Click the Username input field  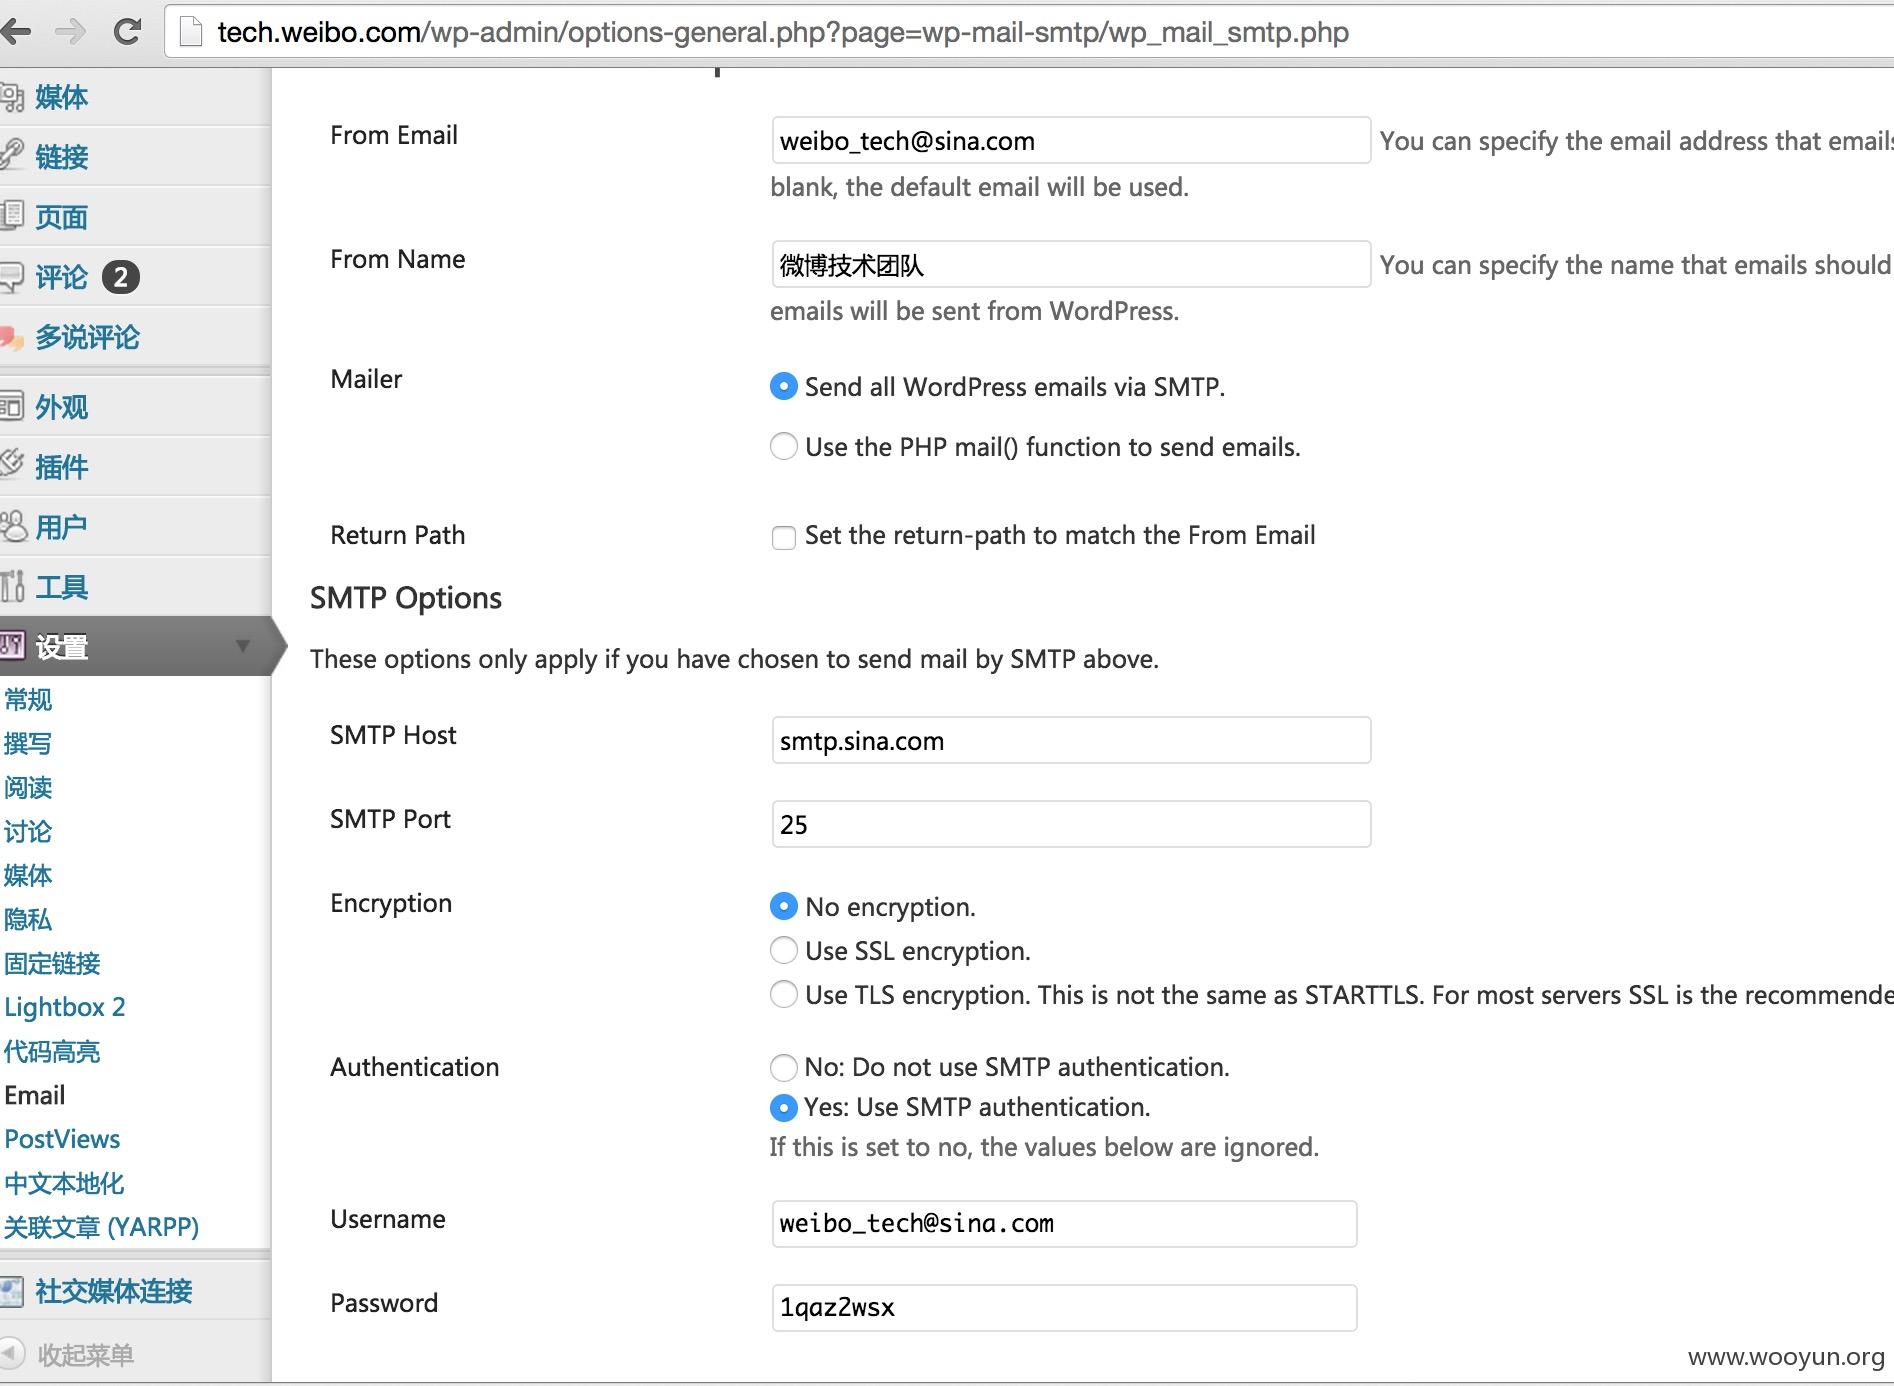pos(1064,1223)
